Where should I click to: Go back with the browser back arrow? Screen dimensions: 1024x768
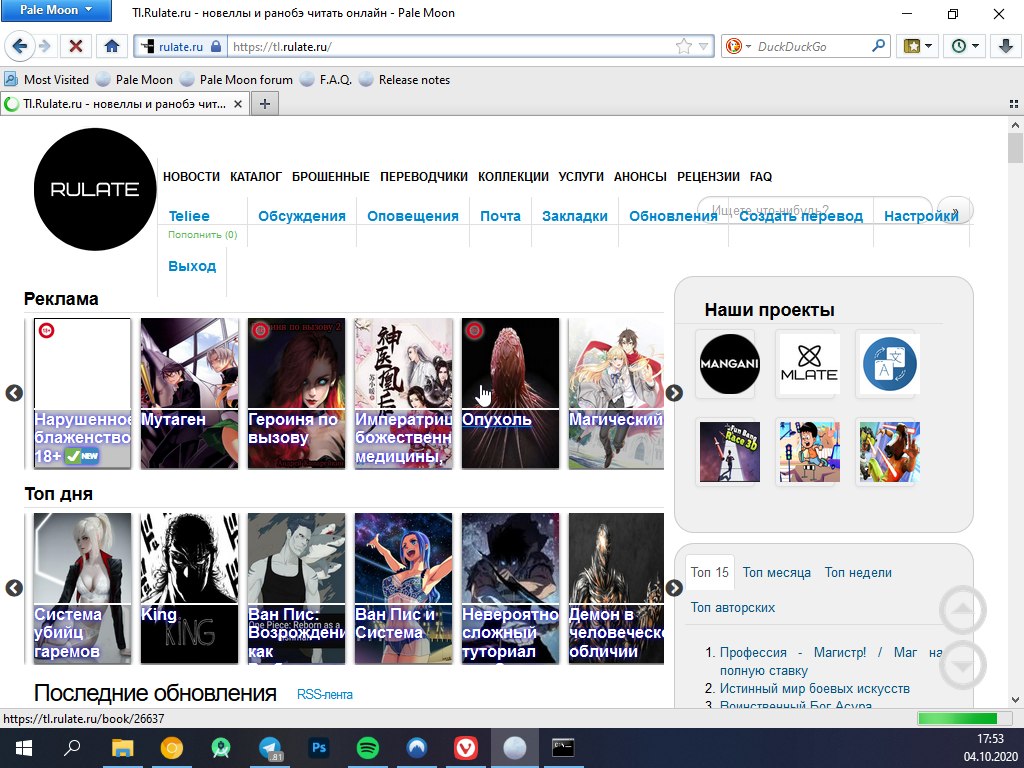point(20,46)
